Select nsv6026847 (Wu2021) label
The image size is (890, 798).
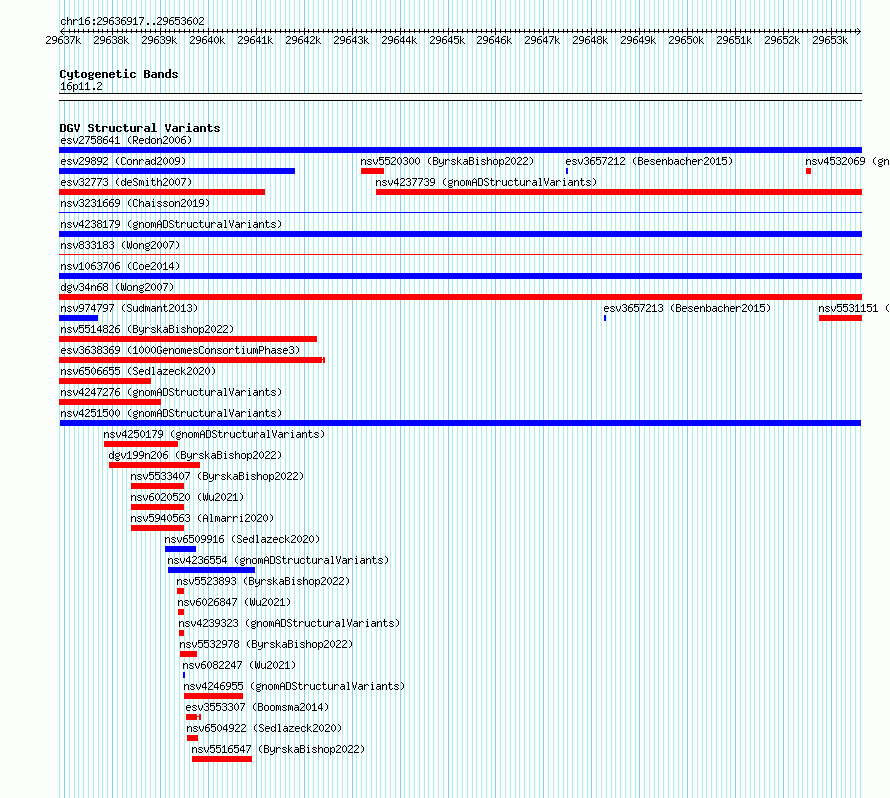click(234, 602)
